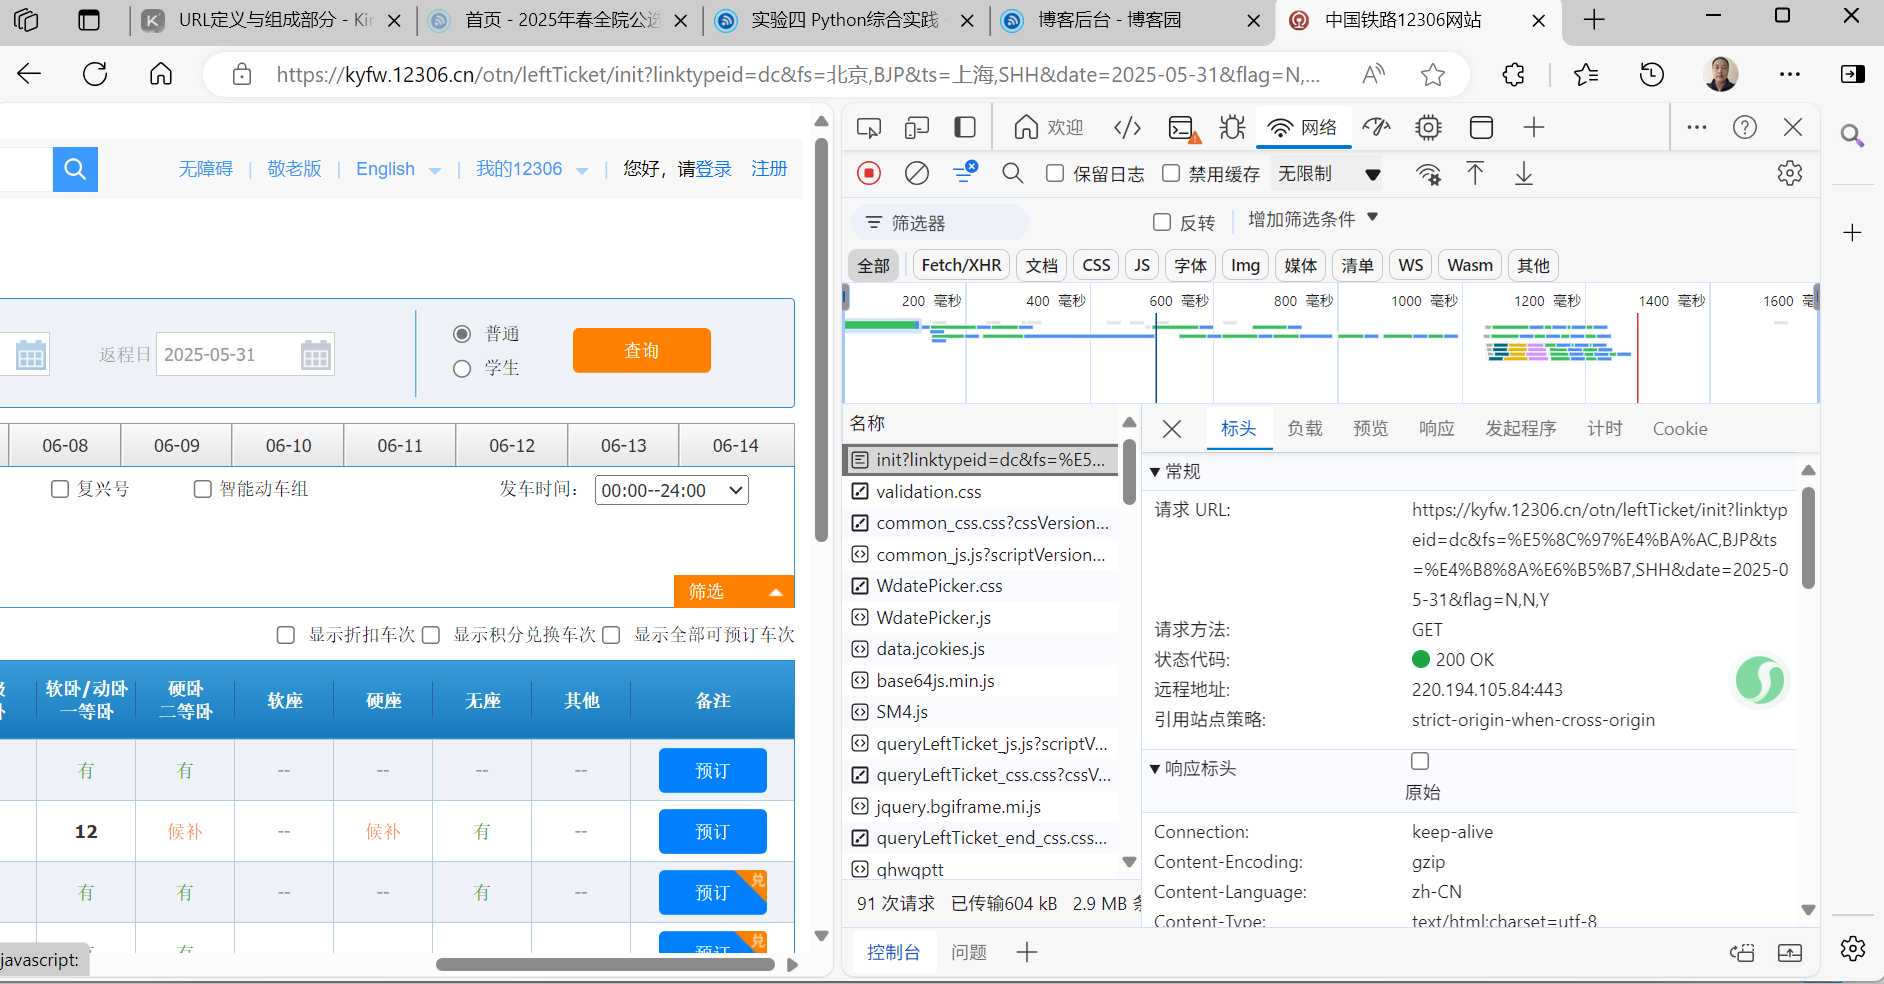Toggle the network filter funnel icon
Image resolution: width=1884 pixels, height=984 pixels.
(965, 172)
